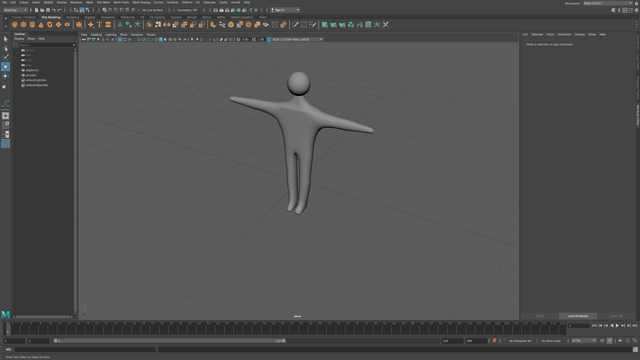
Task: Open the Sign In account dropdown
Action: (x=285, y=10)
